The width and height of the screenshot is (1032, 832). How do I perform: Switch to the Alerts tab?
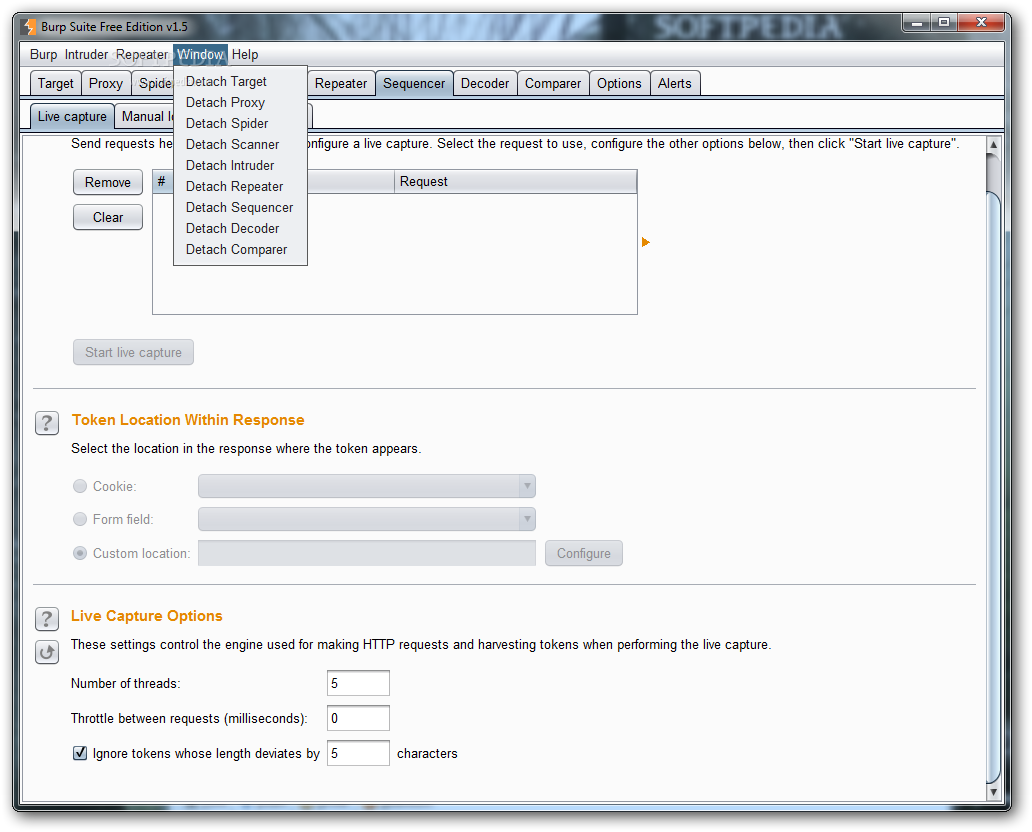click(675, 84)
